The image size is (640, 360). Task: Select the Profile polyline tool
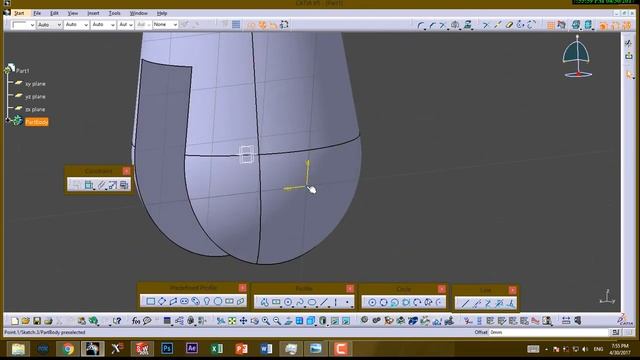tap(264, 302)
